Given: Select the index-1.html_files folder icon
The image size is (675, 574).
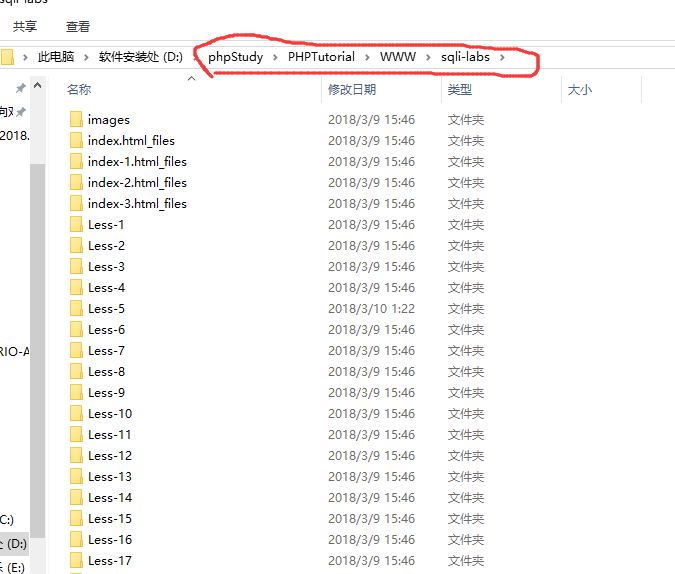Looking at the screenshot, I should 76,161.
